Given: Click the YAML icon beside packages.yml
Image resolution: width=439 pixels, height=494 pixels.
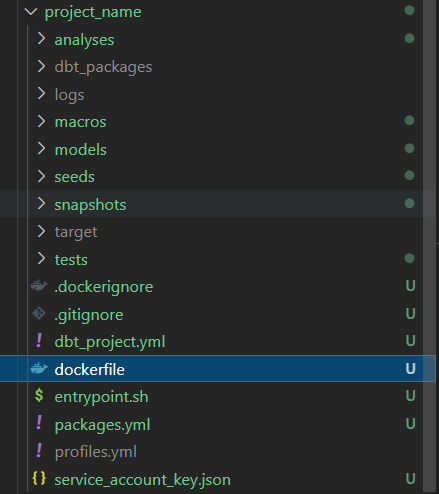Looking at the screenshot, I should point(39,423).
